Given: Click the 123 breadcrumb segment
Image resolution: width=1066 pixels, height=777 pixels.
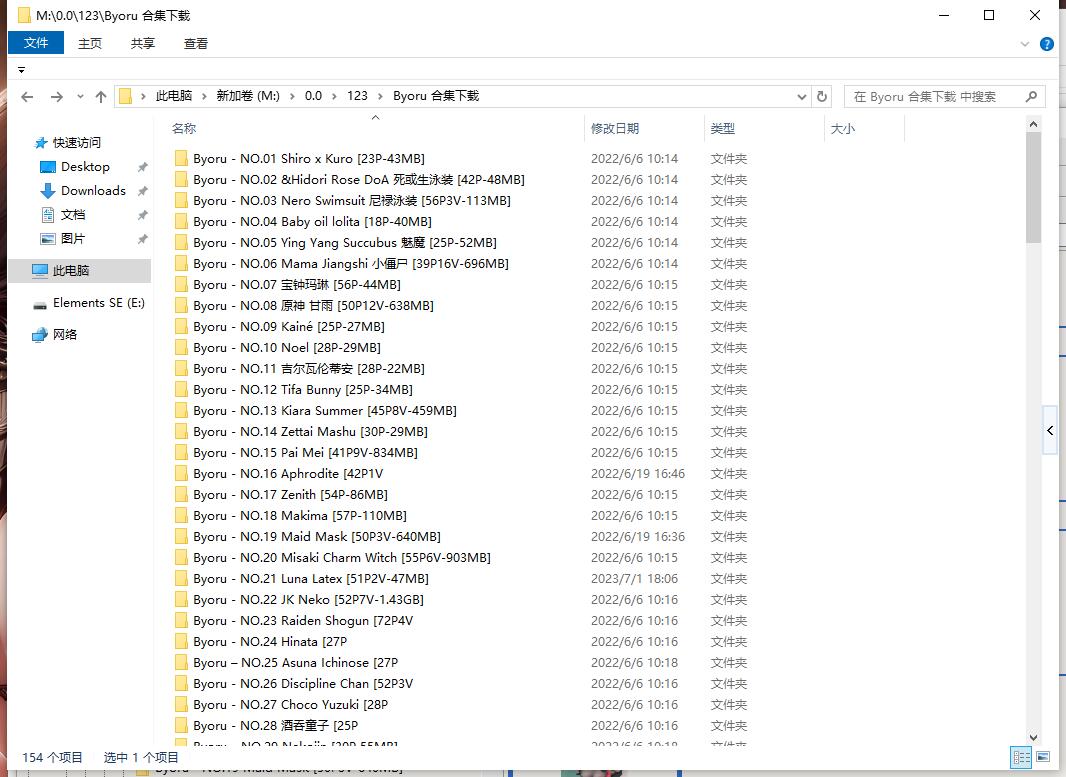Looking at the screenshot, I should pos(358,96).
